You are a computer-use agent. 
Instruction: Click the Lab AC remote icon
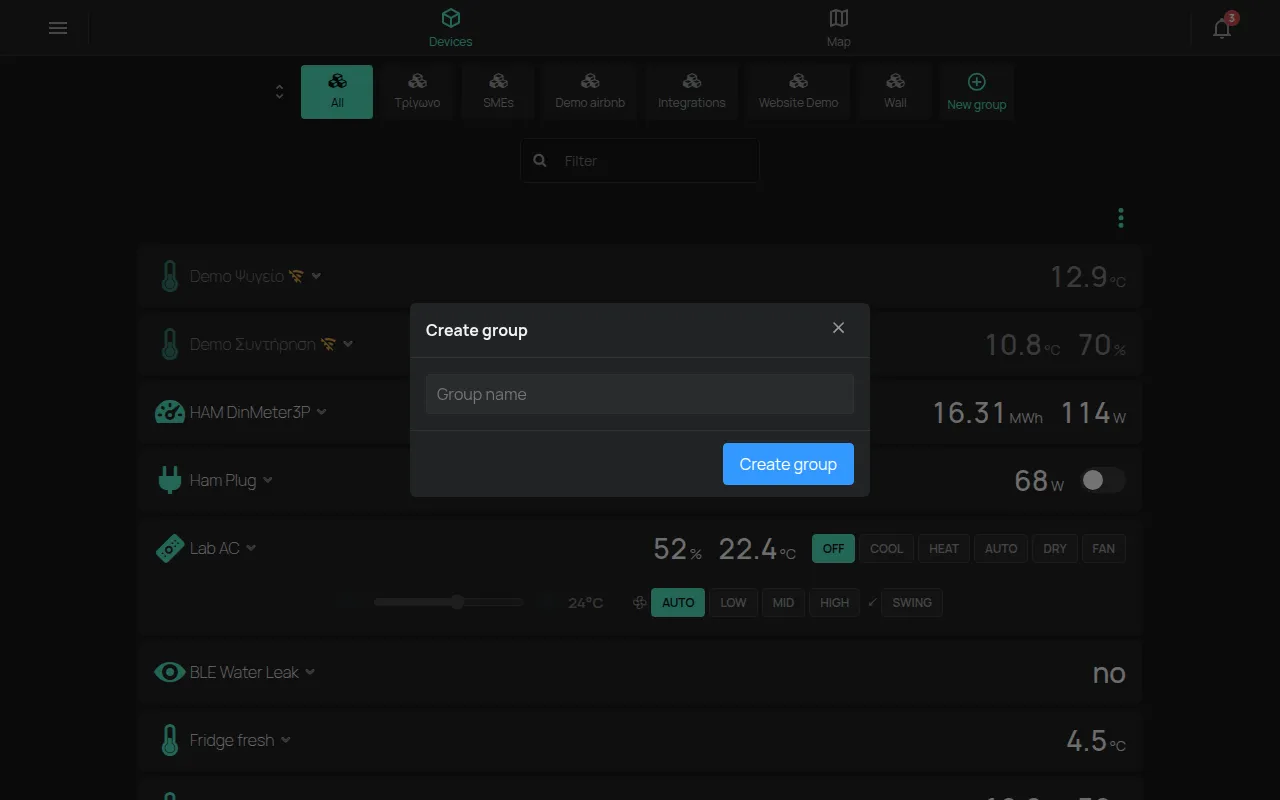[170, 548]
